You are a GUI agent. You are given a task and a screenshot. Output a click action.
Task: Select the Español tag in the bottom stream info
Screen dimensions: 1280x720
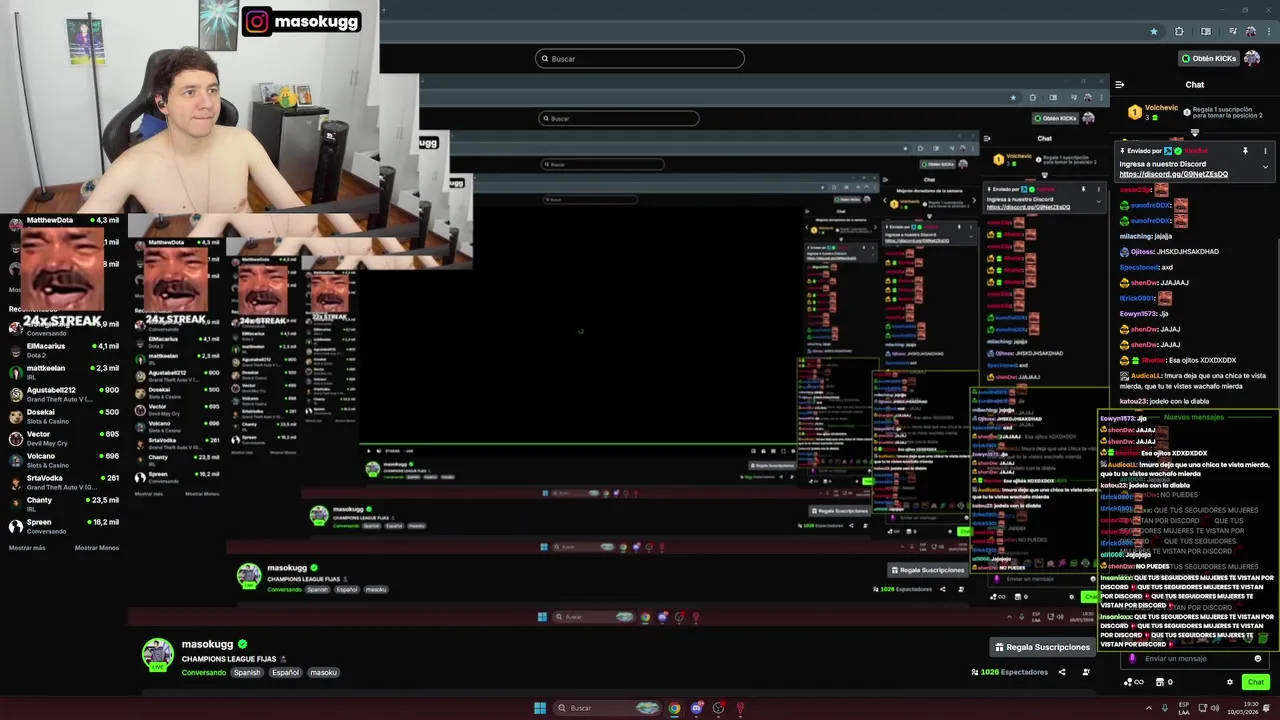coord(285,673)
